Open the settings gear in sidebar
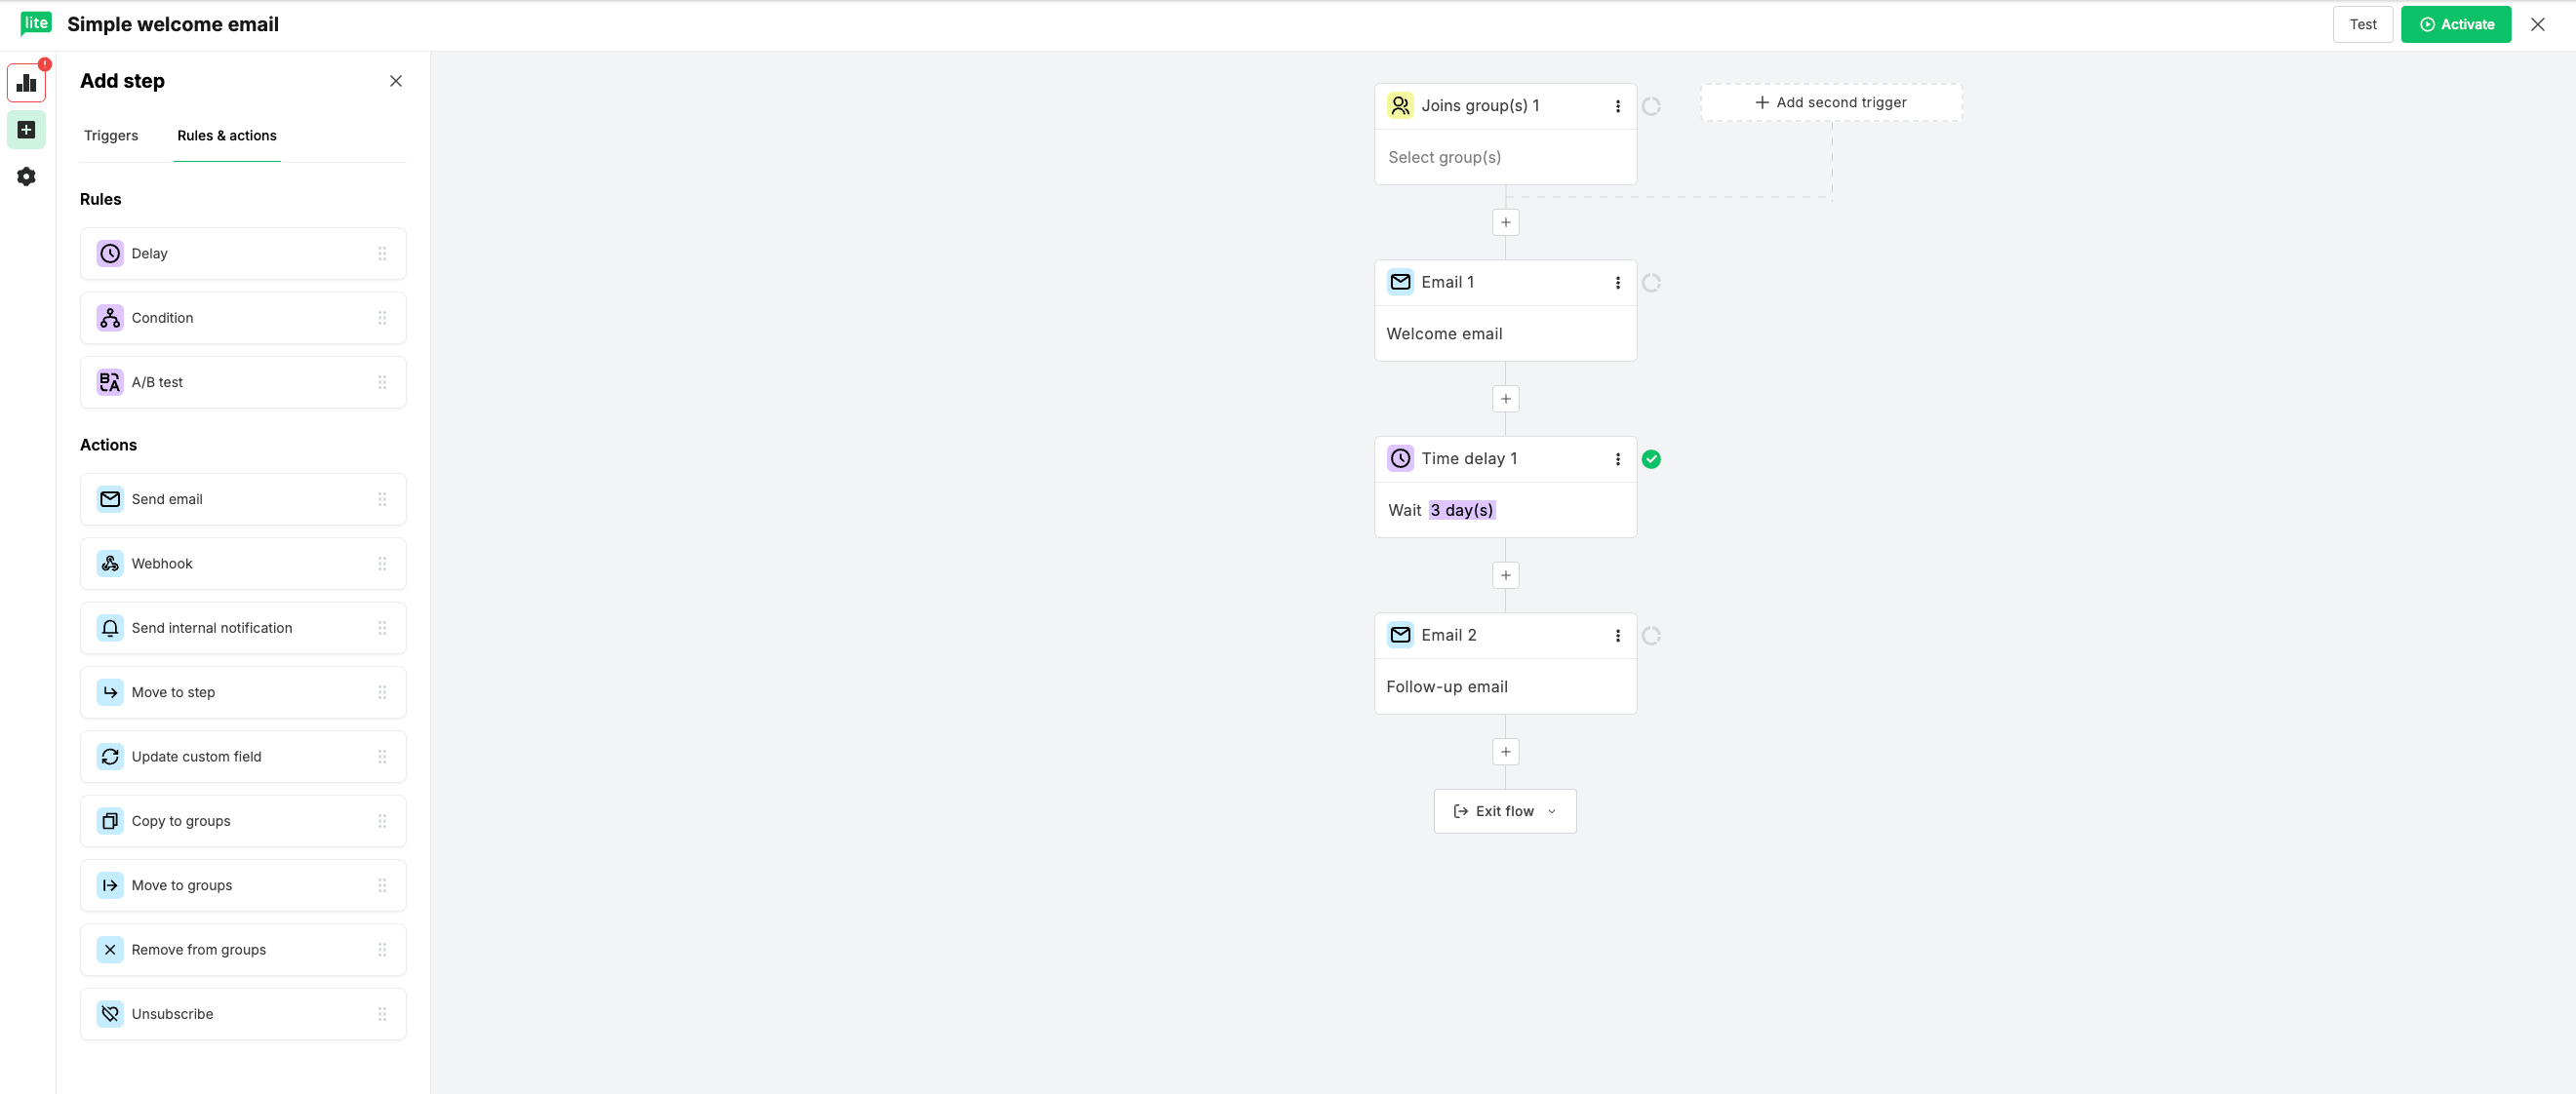The image size is (2576, 1094). pos(27,177)
